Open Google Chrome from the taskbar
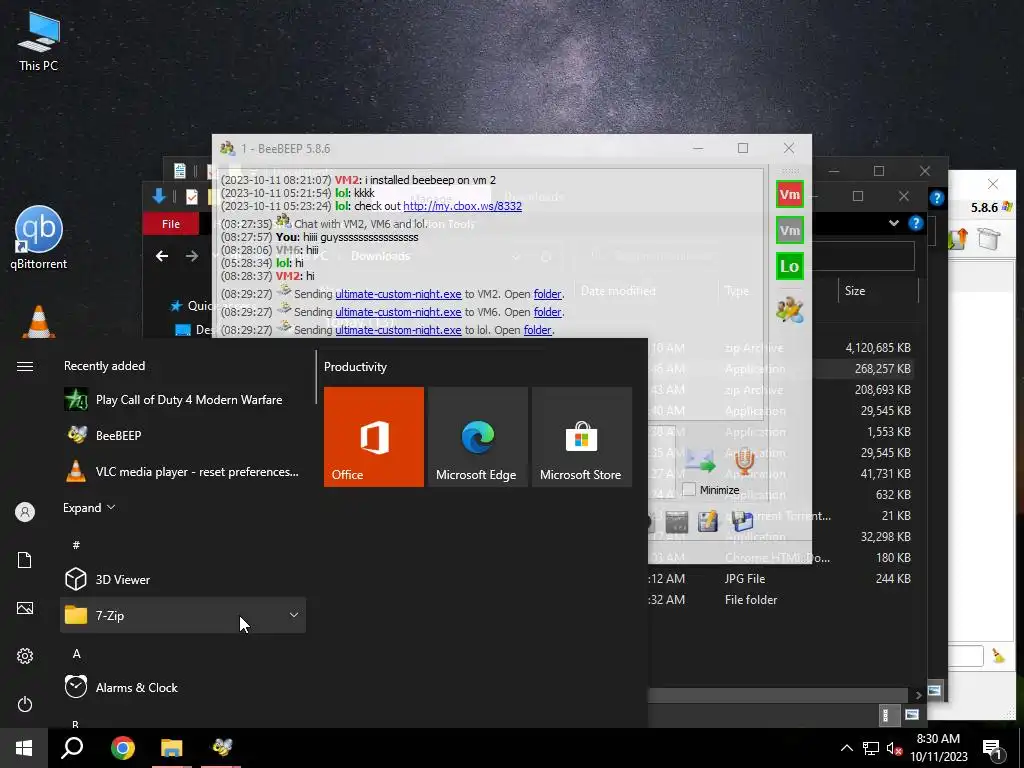 [x=123, y=748]
